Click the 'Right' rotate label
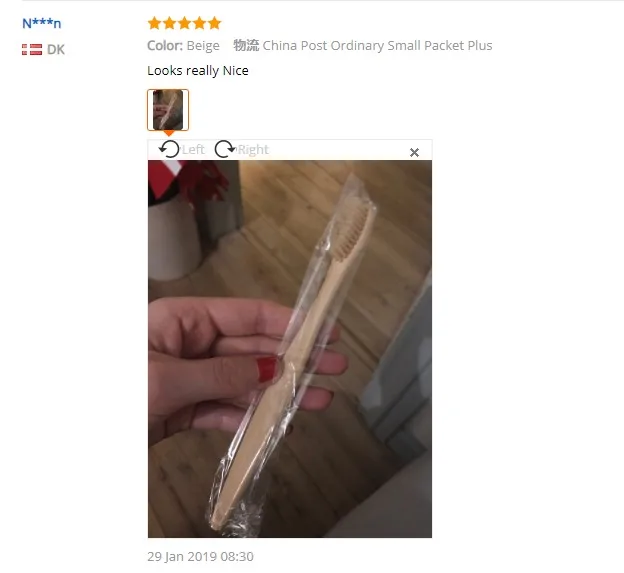 pos(253,150)
